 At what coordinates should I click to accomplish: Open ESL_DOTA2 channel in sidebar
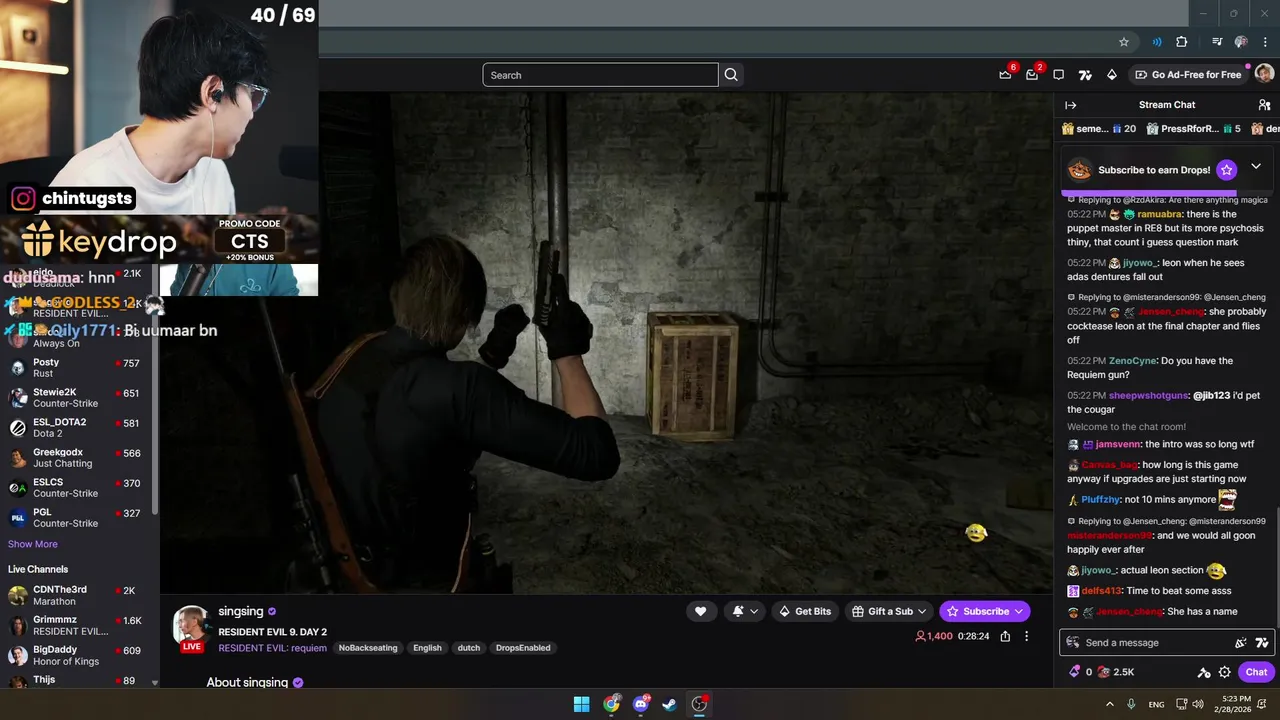[x=77, y=428]
